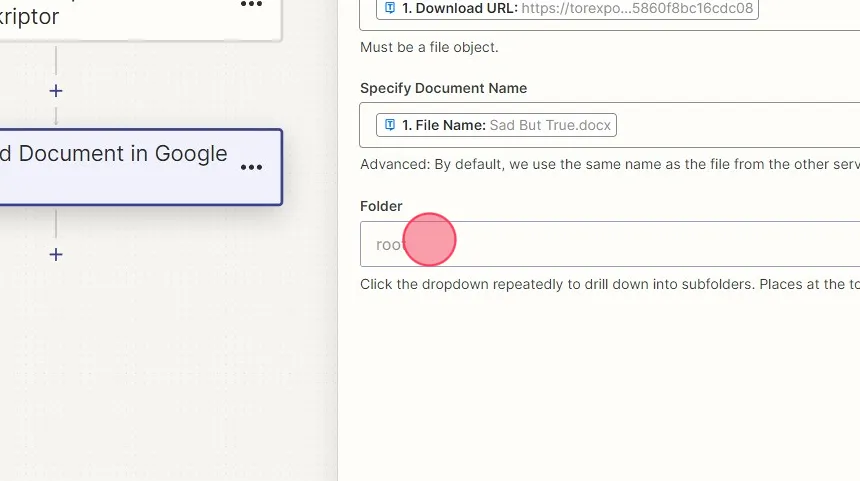Click the icon in the Download URL pill
Screen dimensions: 860x481
coord(390,8)
